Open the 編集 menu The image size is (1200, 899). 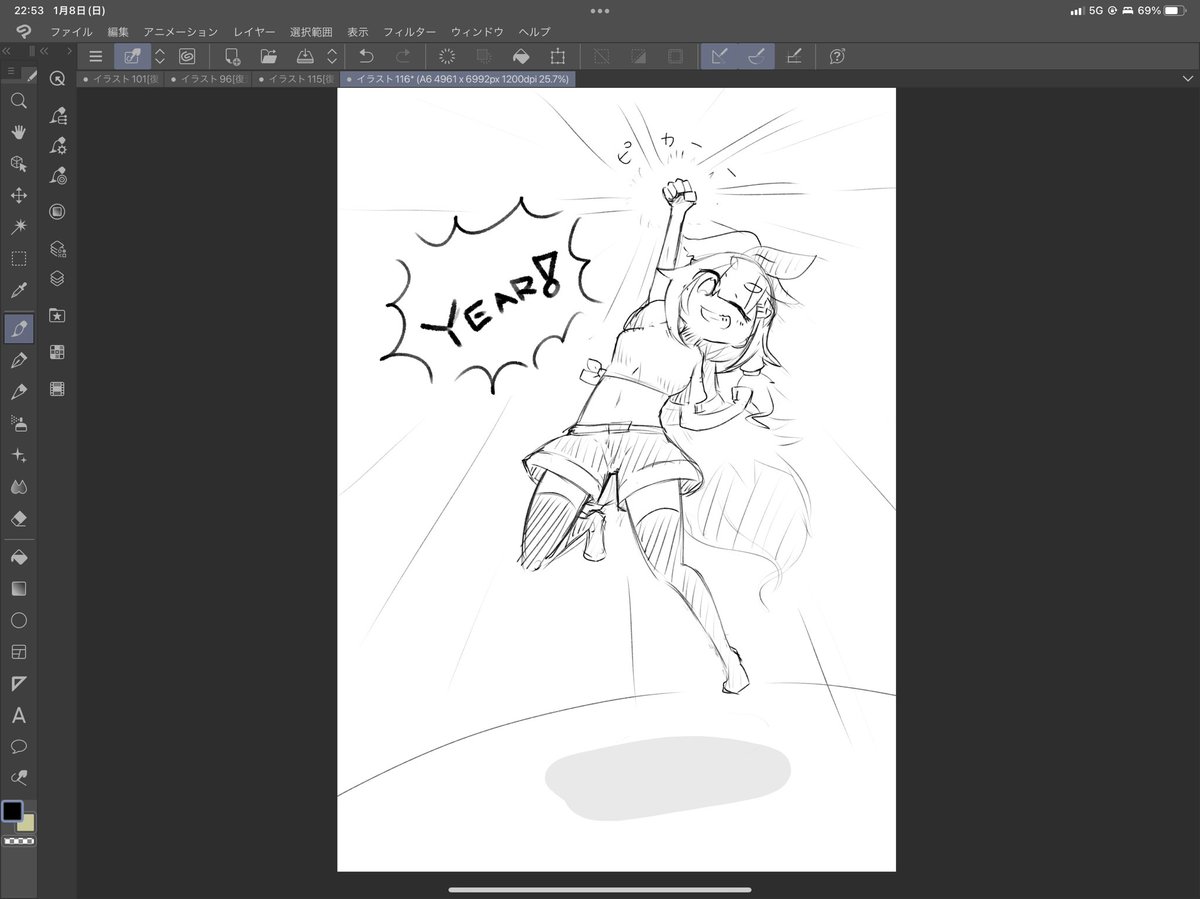(x=118, y=32)
